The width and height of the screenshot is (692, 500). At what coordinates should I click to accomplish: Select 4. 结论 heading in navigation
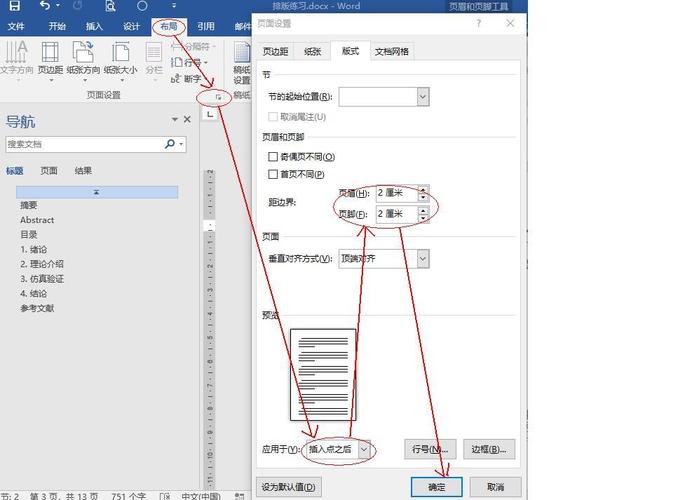click(x=34, y=293)
